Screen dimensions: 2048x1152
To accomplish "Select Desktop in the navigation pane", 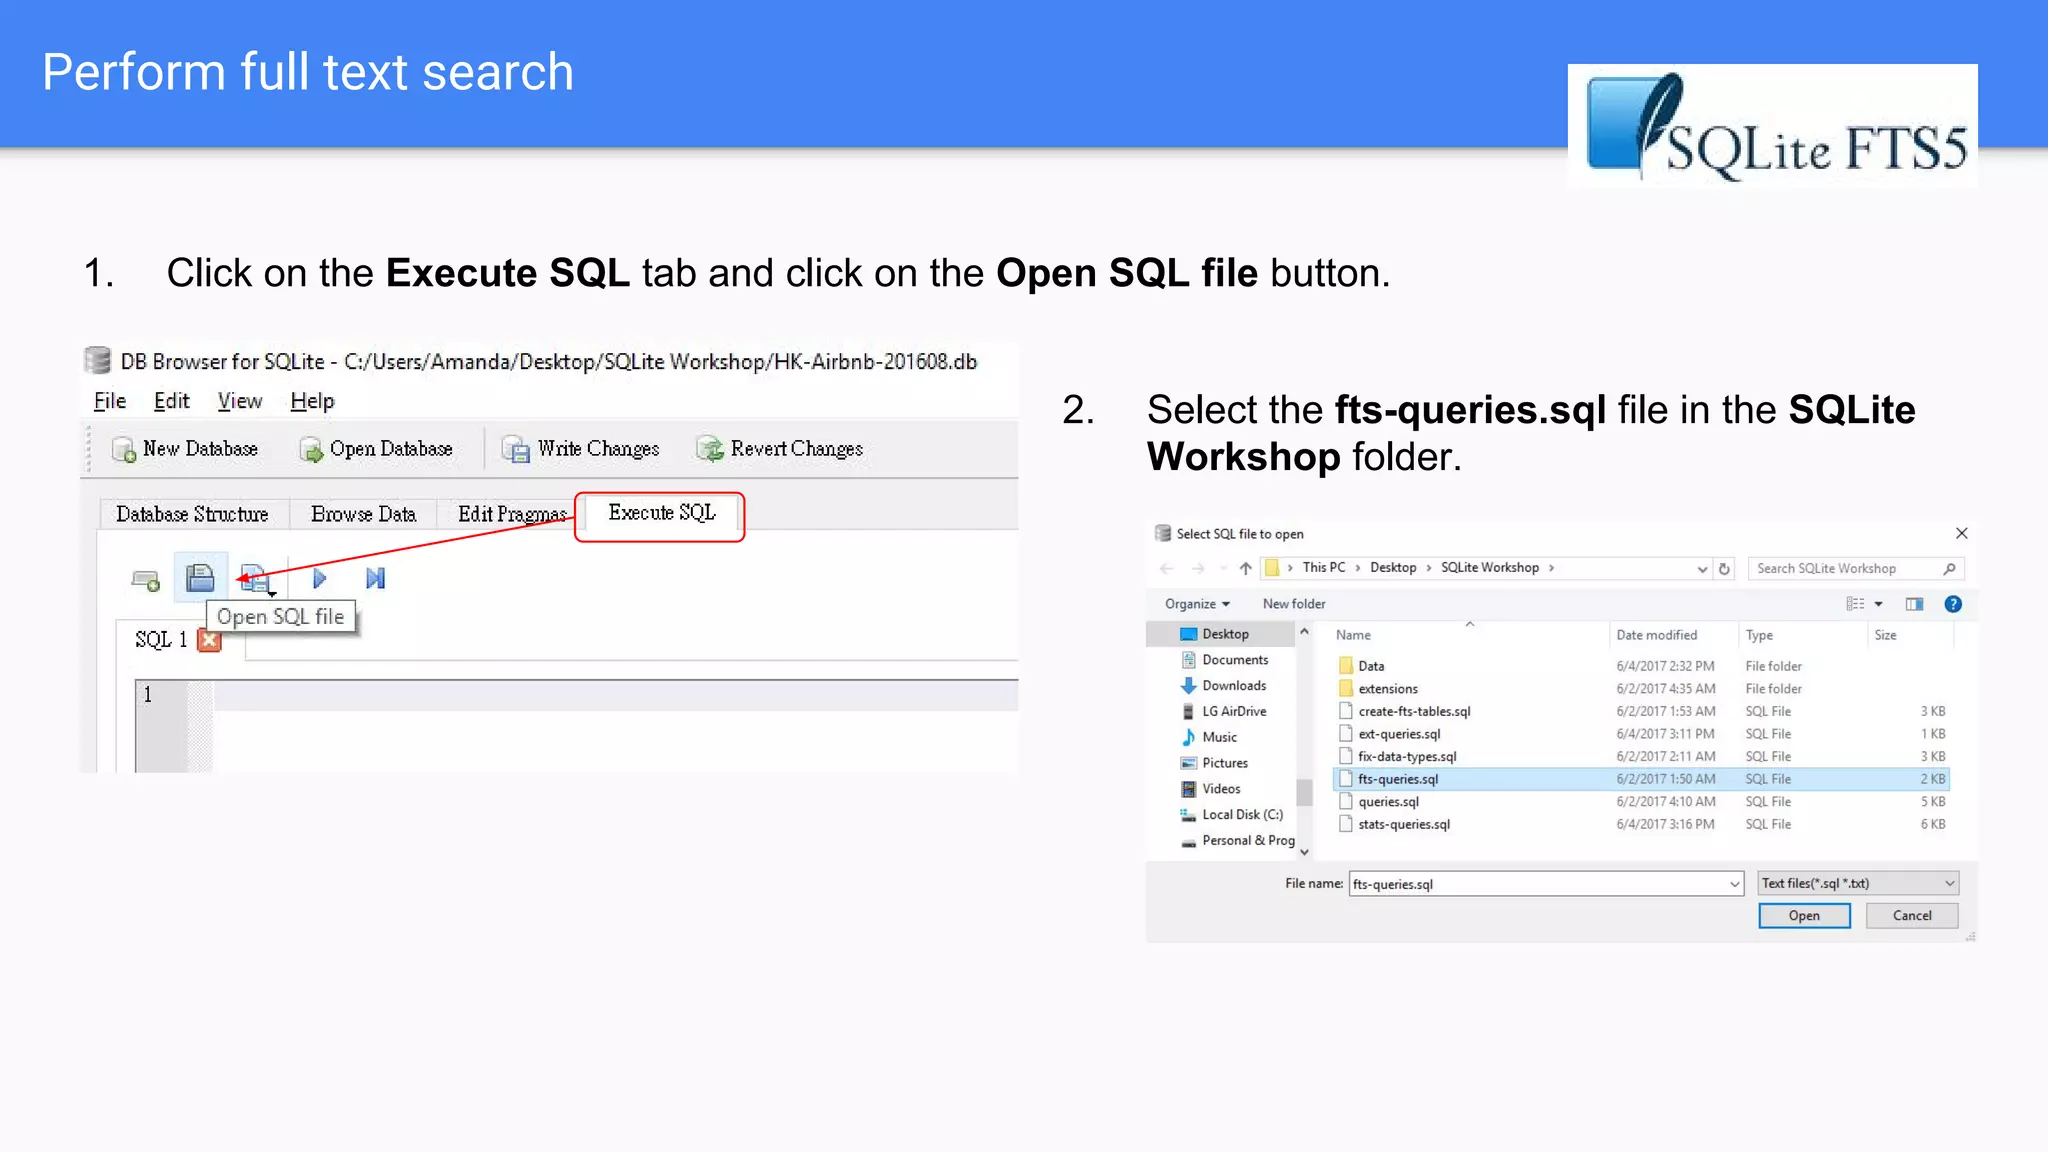I will pyautogui.click(x=1225, y=634).
